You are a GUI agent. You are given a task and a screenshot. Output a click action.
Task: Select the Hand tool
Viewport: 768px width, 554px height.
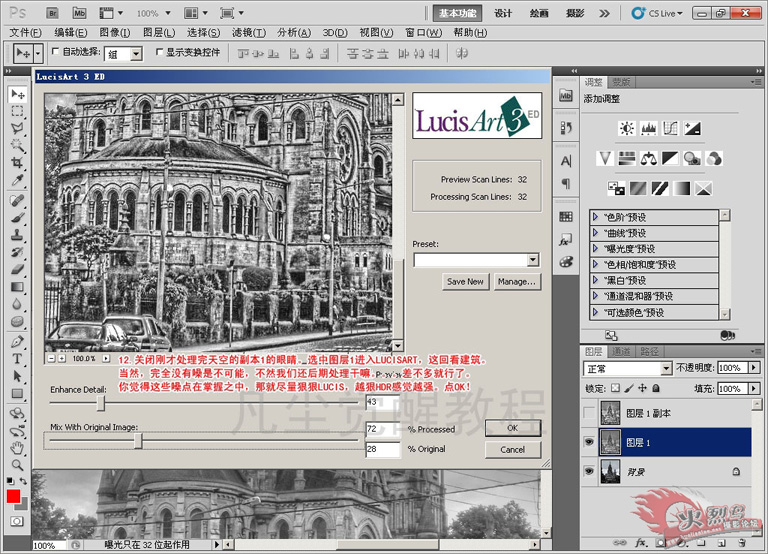(18, 447)
